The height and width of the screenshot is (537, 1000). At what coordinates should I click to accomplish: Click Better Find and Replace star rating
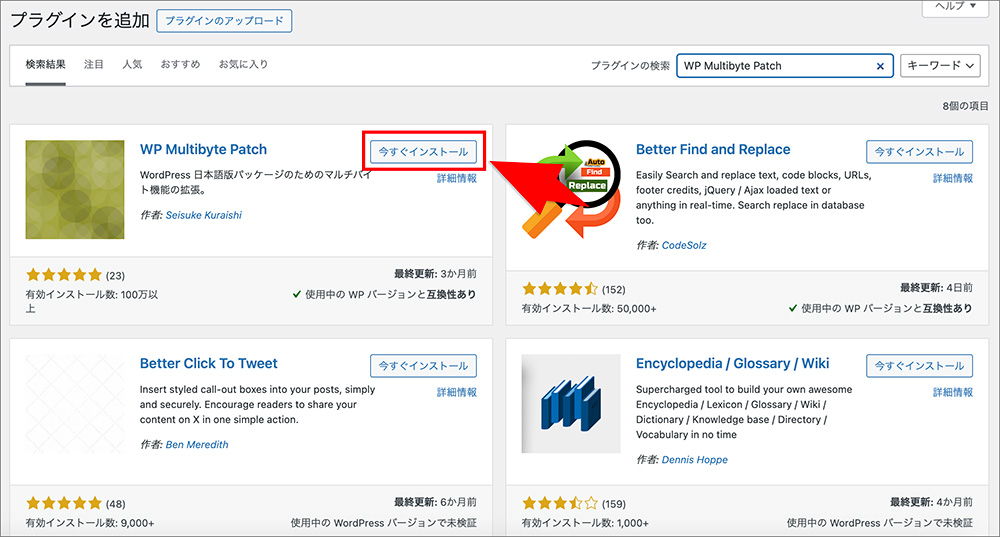560,289
